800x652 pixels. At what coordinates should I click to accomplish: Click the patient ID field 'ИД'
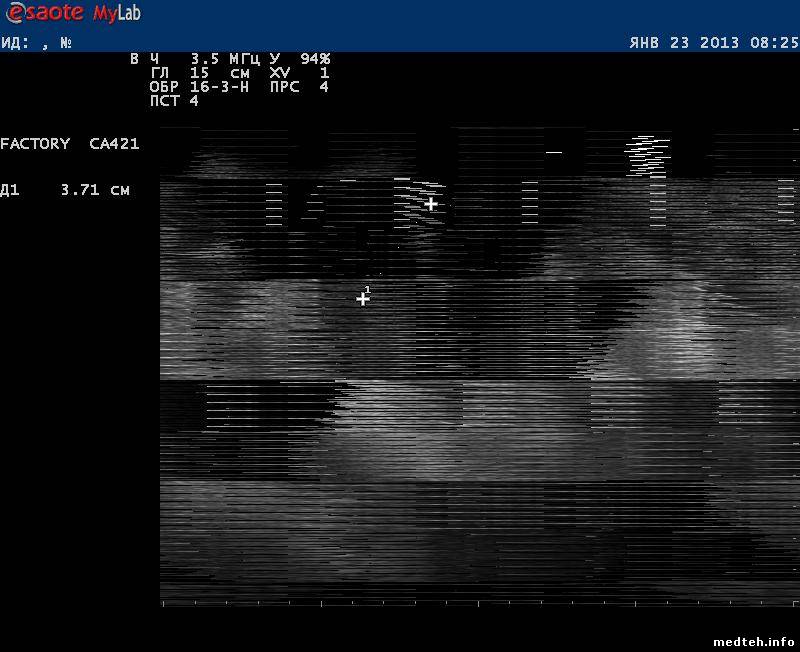pos(14,43)
